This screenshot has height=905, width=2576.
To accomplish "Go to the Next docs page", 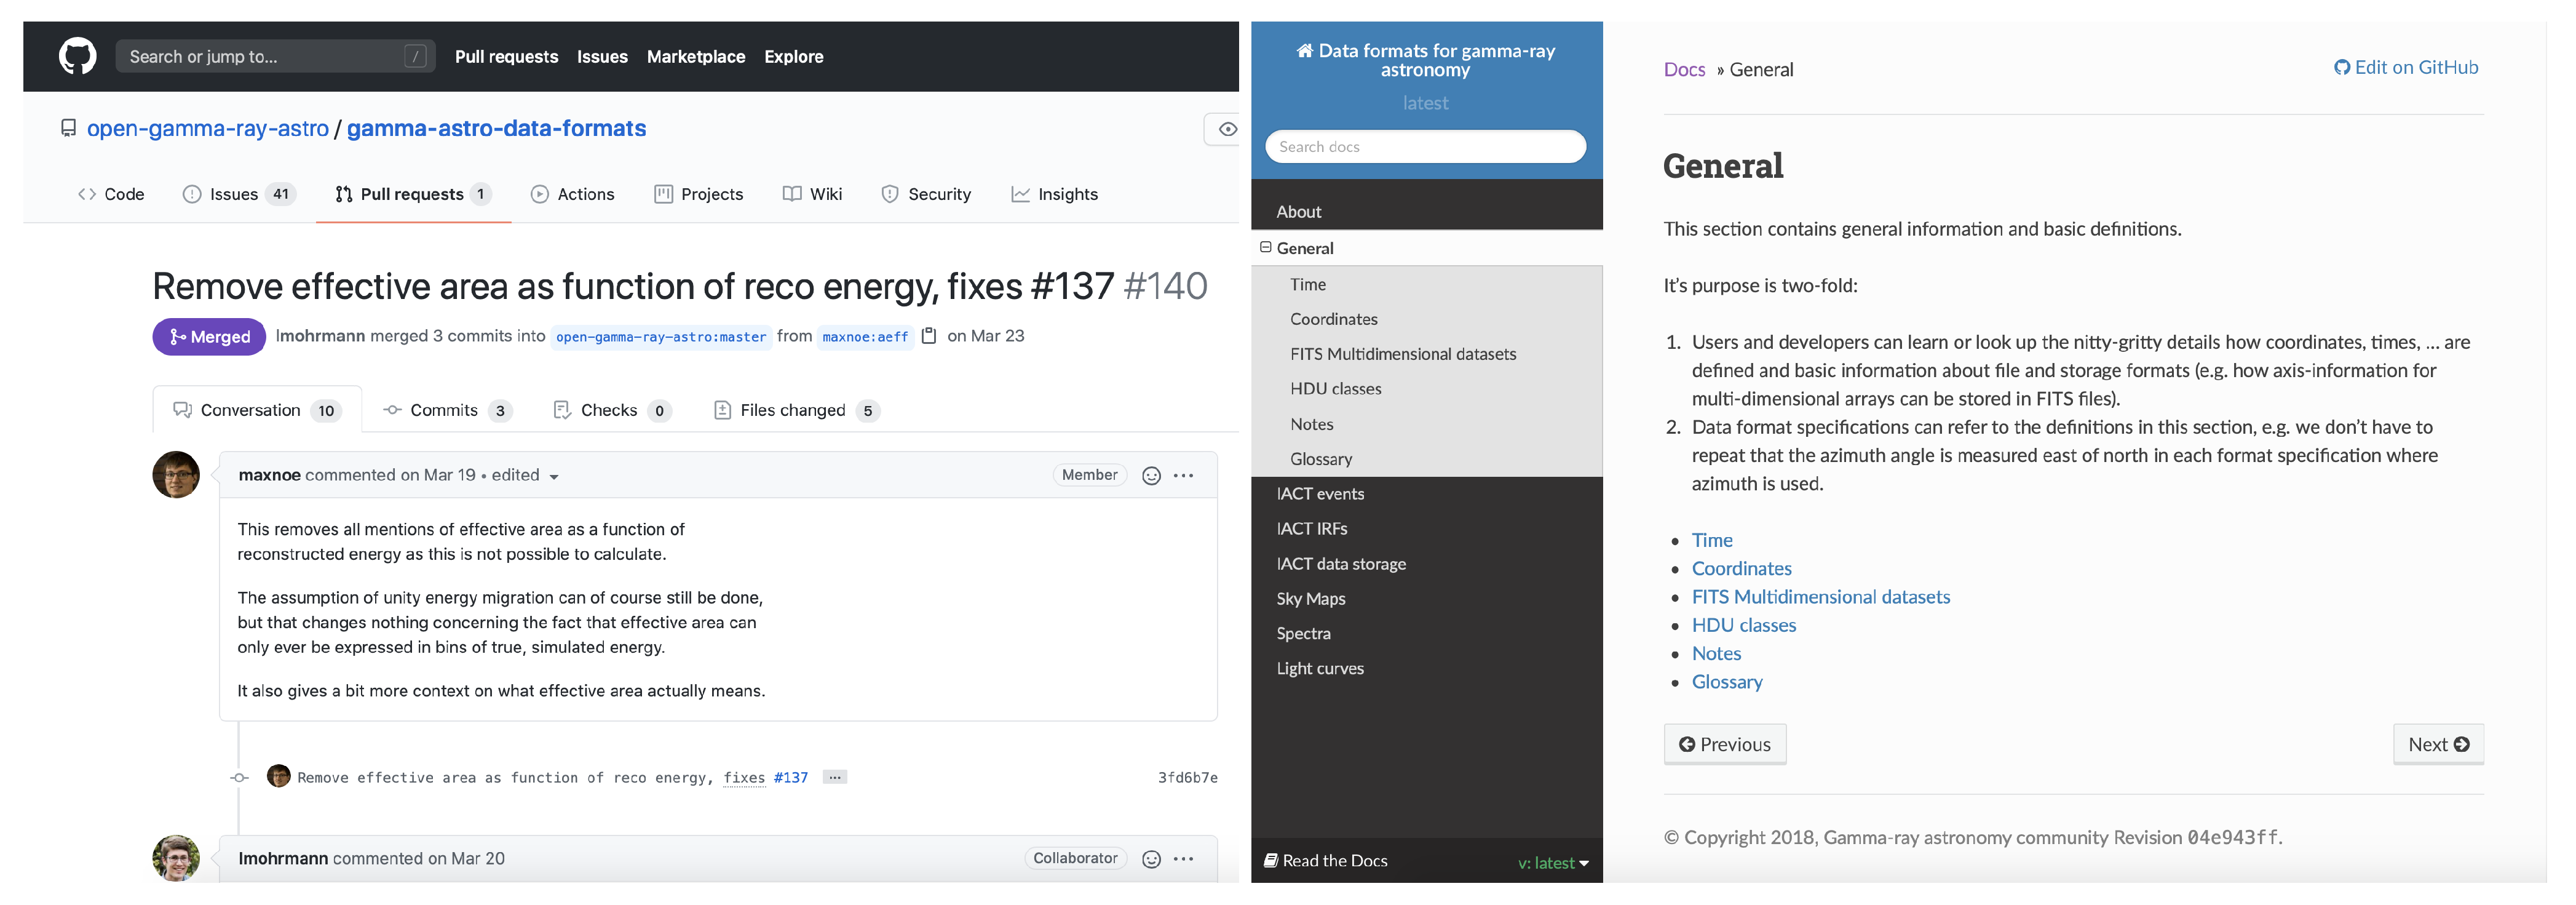I will 2437,744.
